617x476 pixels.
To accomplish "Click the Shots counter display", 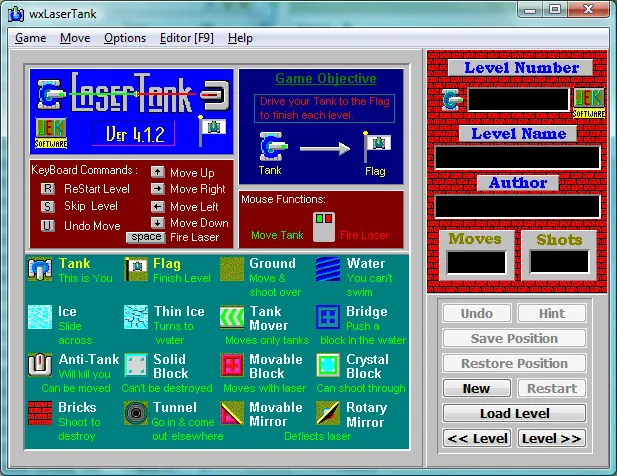I will click(559, 262).
